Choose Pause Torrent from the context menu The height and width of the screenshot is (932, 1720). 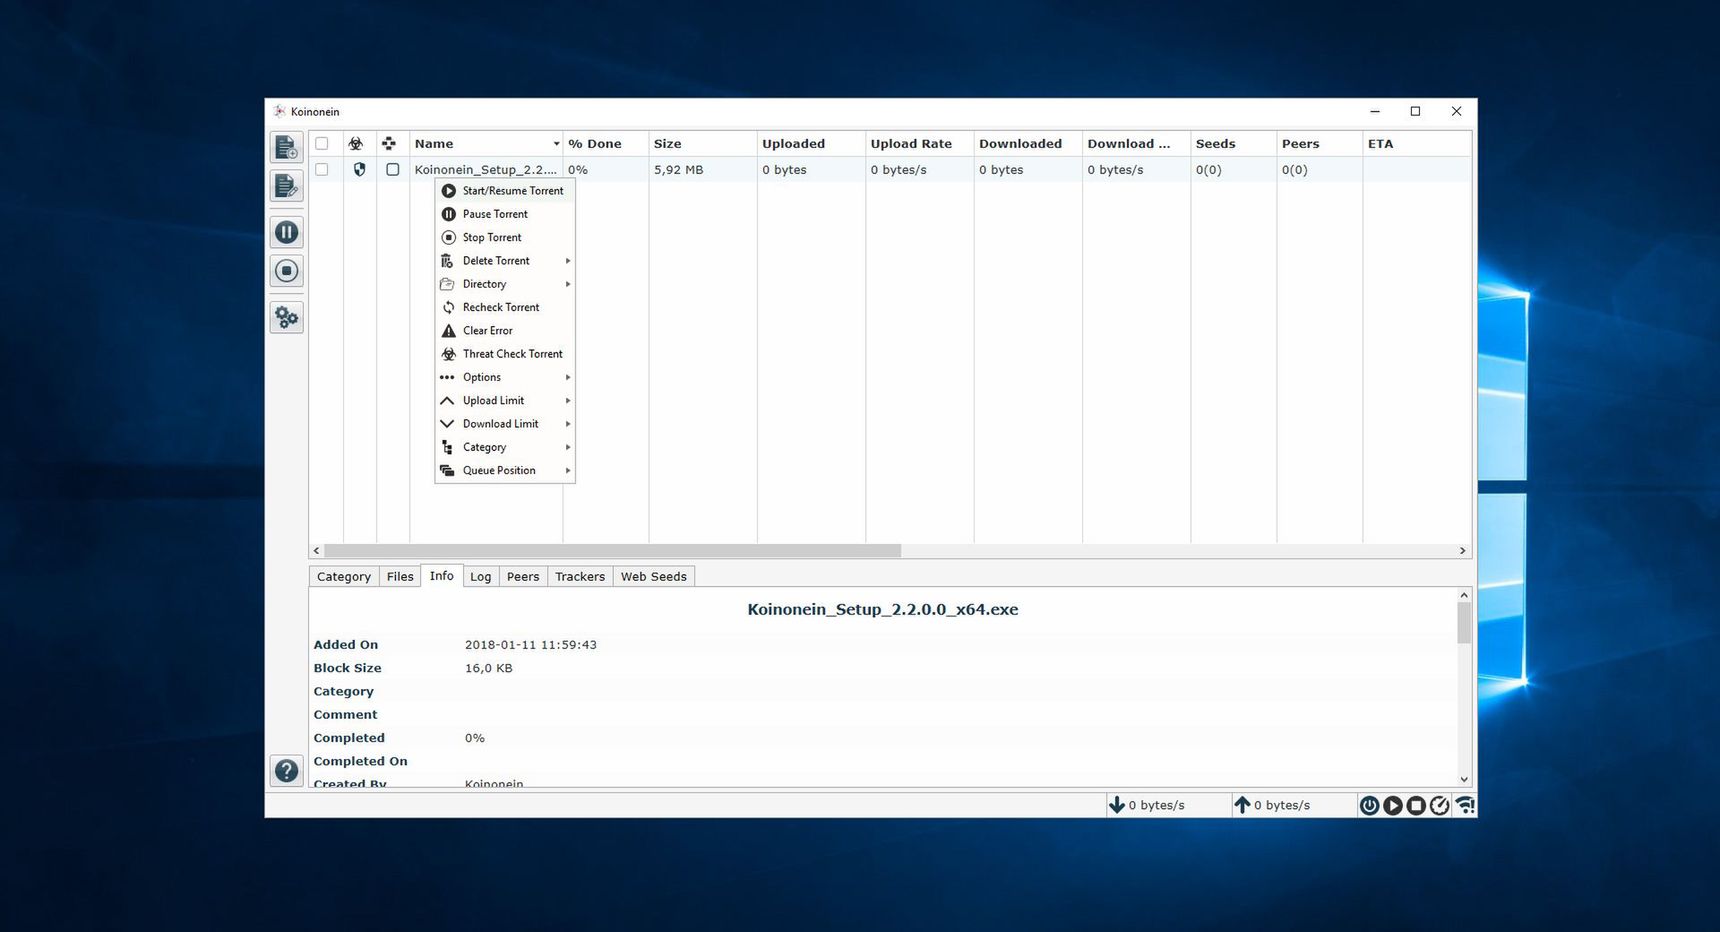click(x=506, y=214)
